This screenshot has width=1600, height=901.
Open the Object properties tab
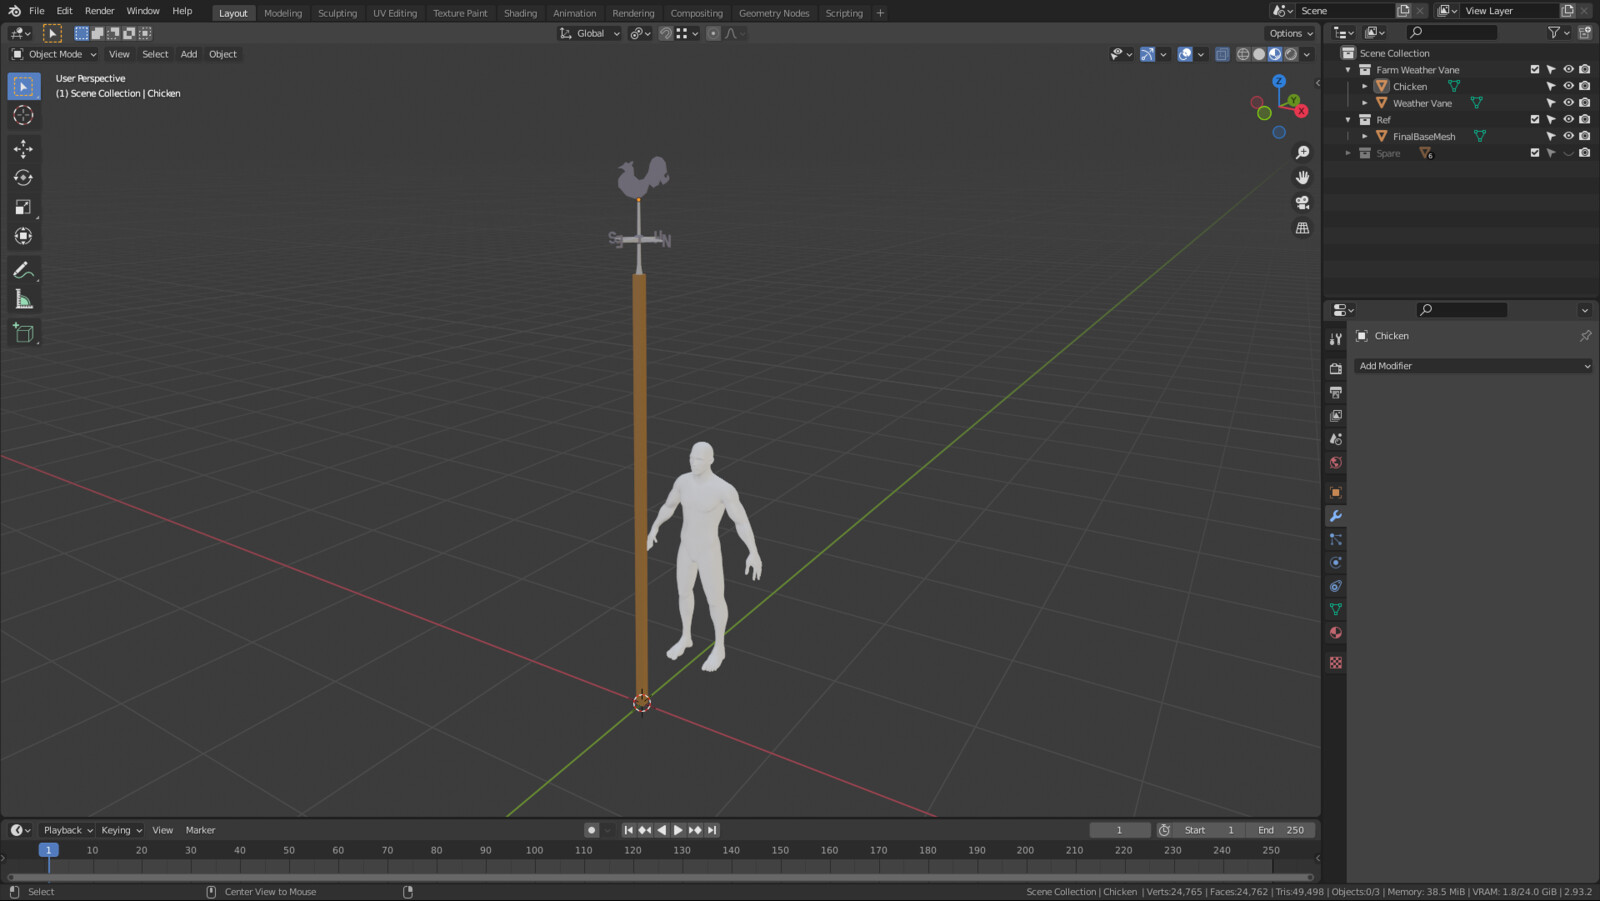click(1335, 492)
